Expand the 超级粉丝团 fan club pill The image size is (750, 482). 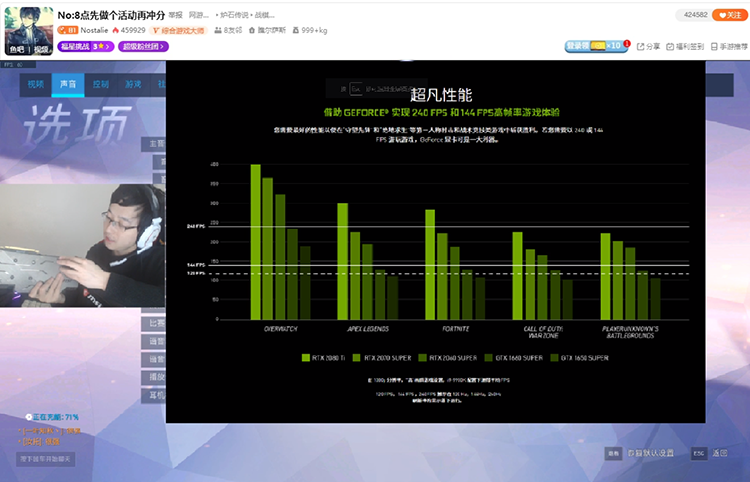tap(143, 46)
